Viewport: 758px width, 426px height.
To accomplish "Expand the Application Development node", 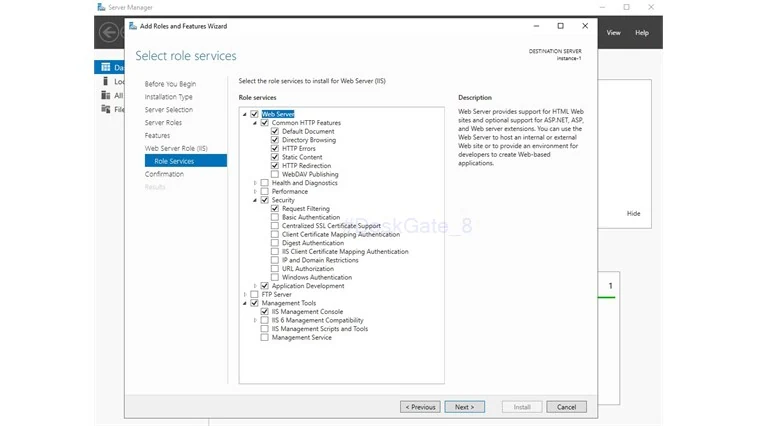I will 255,286.
